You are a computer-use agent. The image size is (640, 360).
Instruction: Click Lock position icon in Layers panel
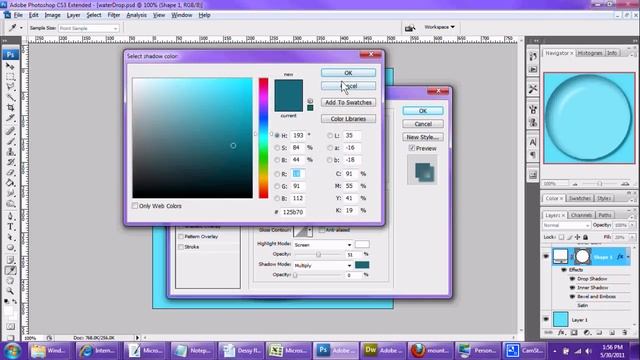[577, 237]
